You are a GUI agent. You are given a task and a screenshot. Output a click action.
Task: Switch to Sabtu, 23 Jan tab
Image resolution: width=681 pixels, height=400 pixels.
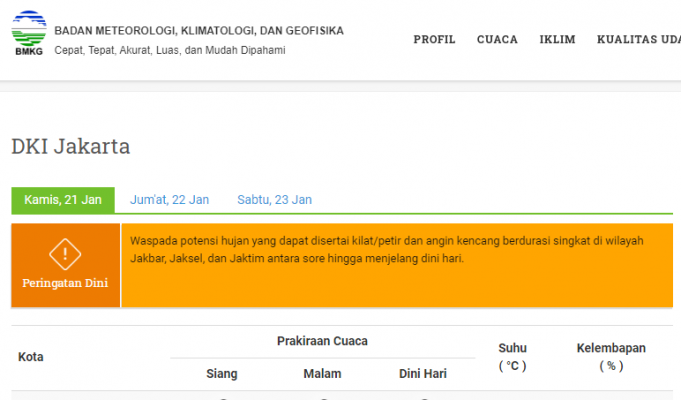click(x=274, y=200)
